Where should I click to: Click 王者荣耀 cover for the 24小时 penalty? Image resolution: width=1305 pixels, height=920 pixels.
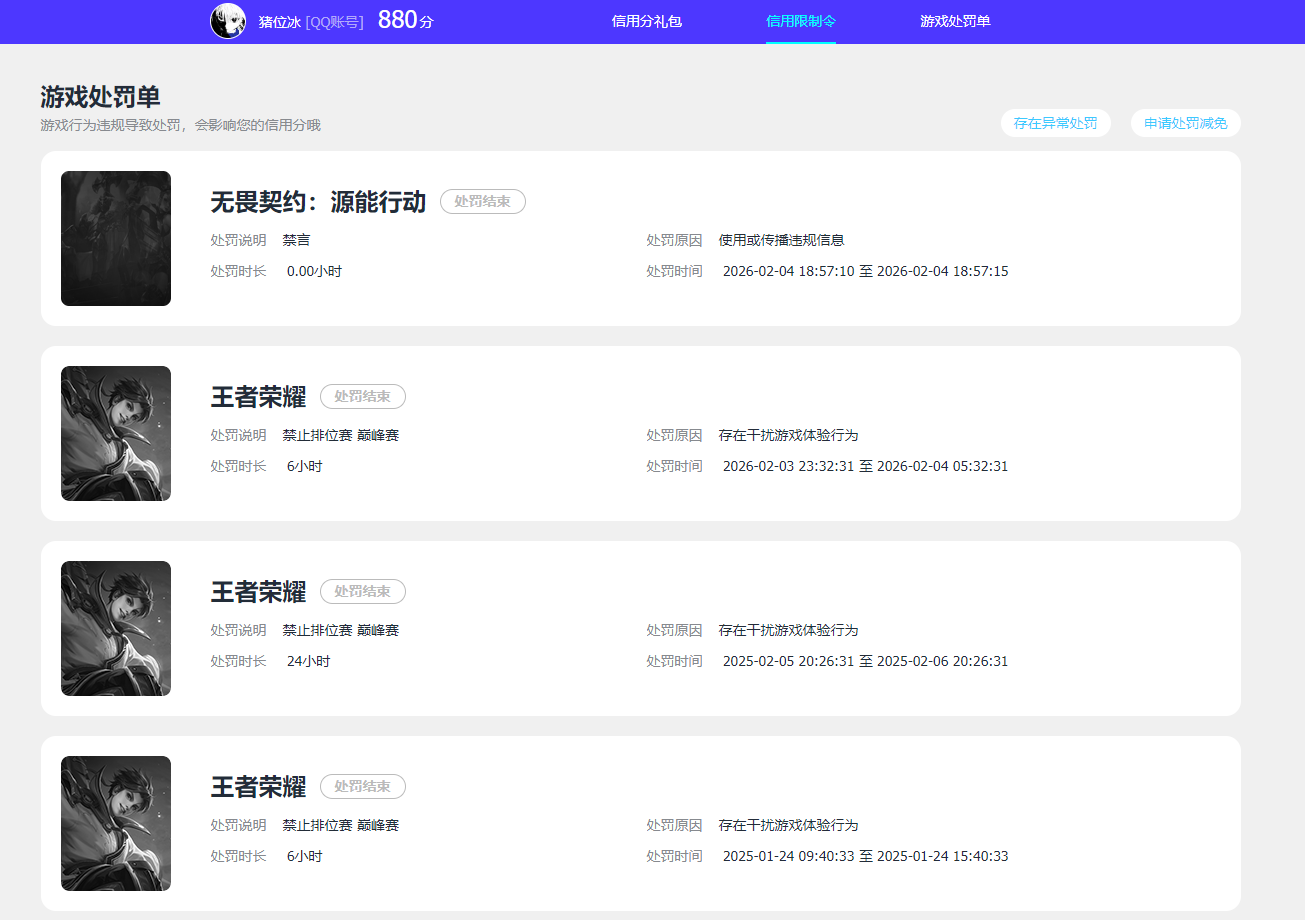[x=116, y=628]
